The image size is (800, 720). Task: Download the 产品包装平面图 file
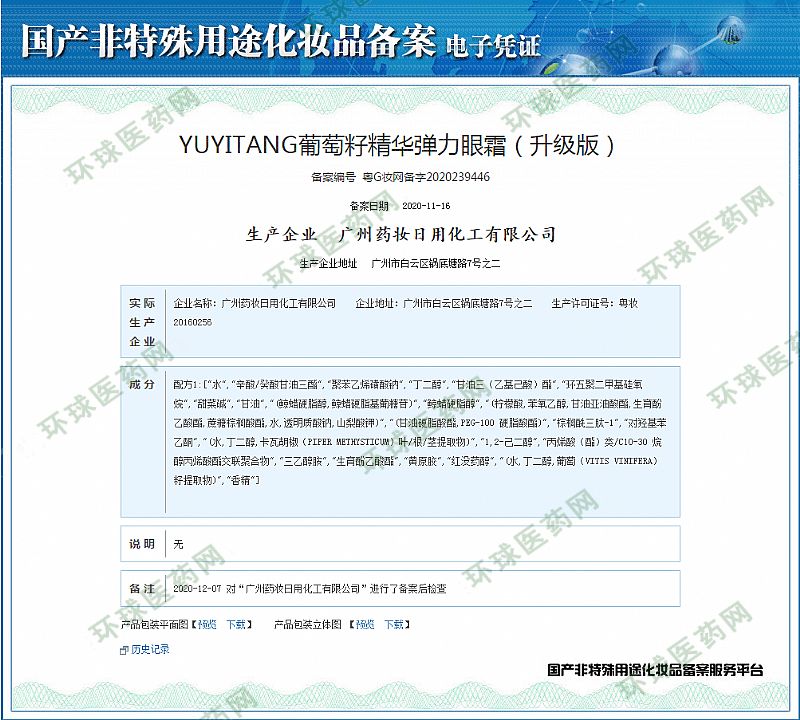pyautogui.click(x=236, y=624)
